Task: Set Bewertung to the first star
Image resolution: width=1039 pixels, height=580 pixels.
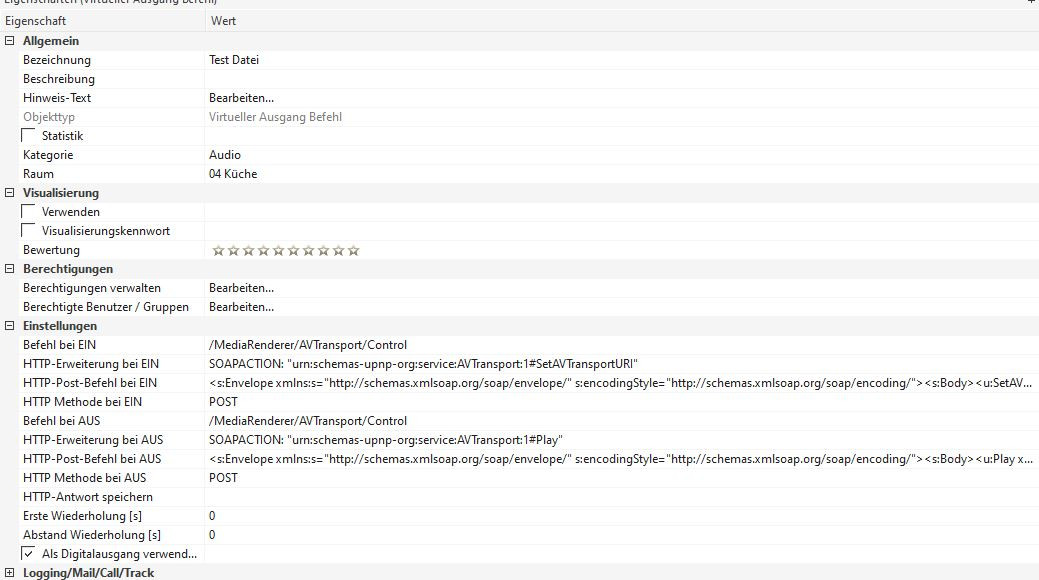Action: click(x=218, y=250)
